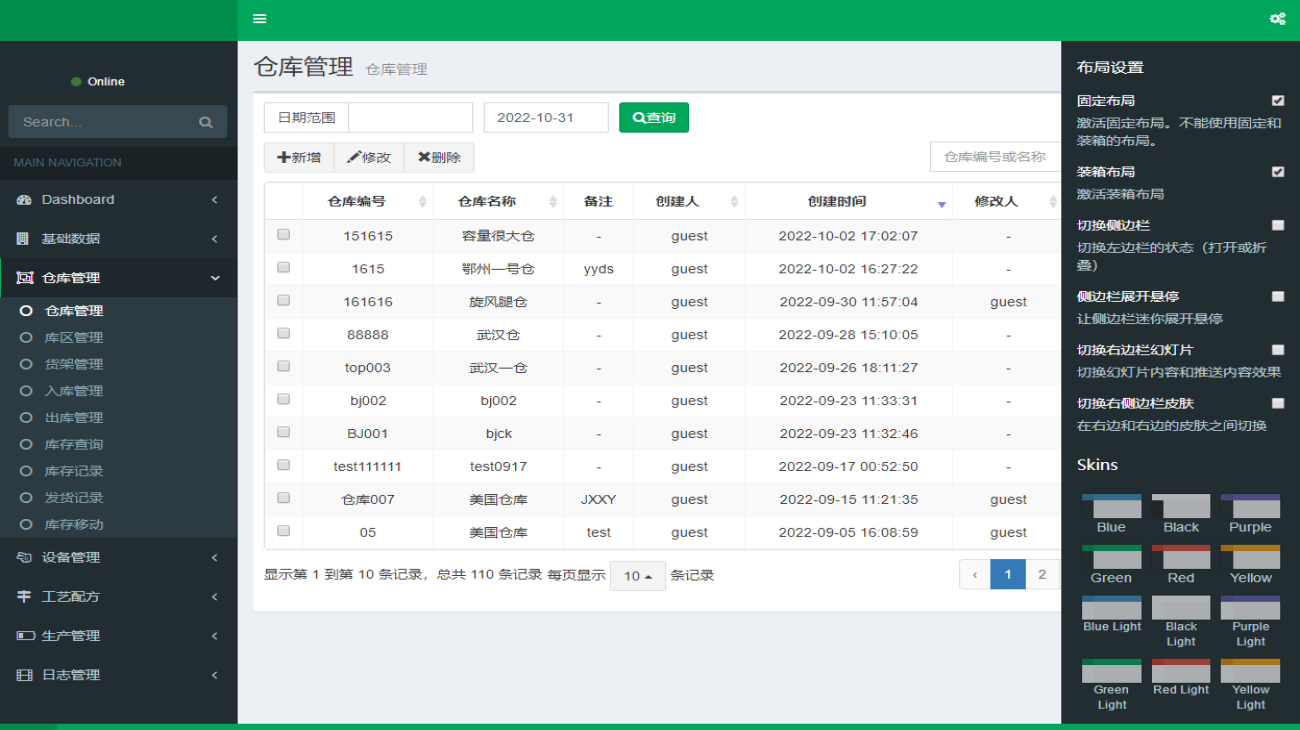Click the search magnifier icon in sidebar

(206, 122)
